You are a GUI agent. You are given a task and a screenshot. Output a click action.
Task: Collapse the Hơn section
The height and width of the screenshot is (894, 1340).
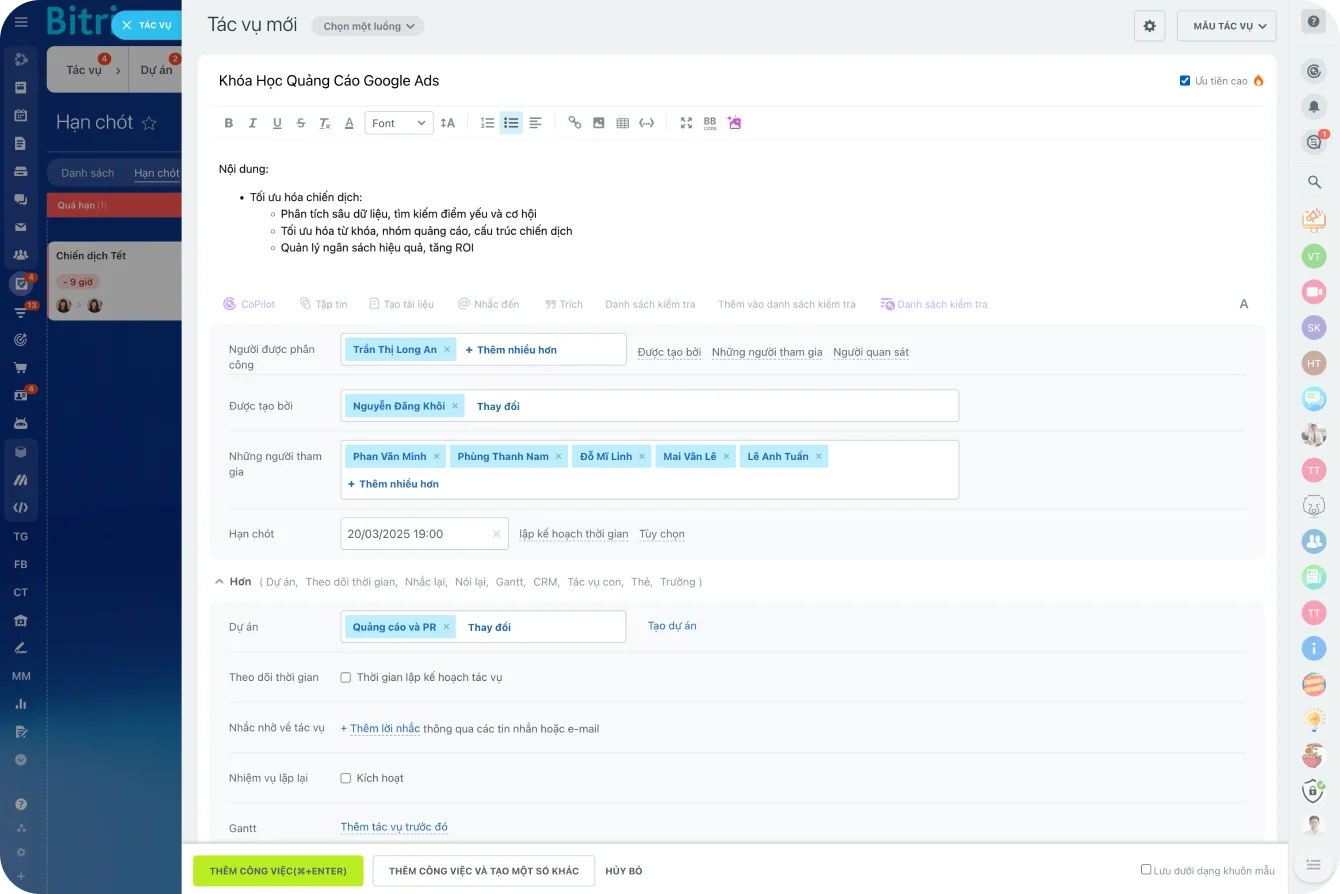pyautogui.click(x=219, y=582)
